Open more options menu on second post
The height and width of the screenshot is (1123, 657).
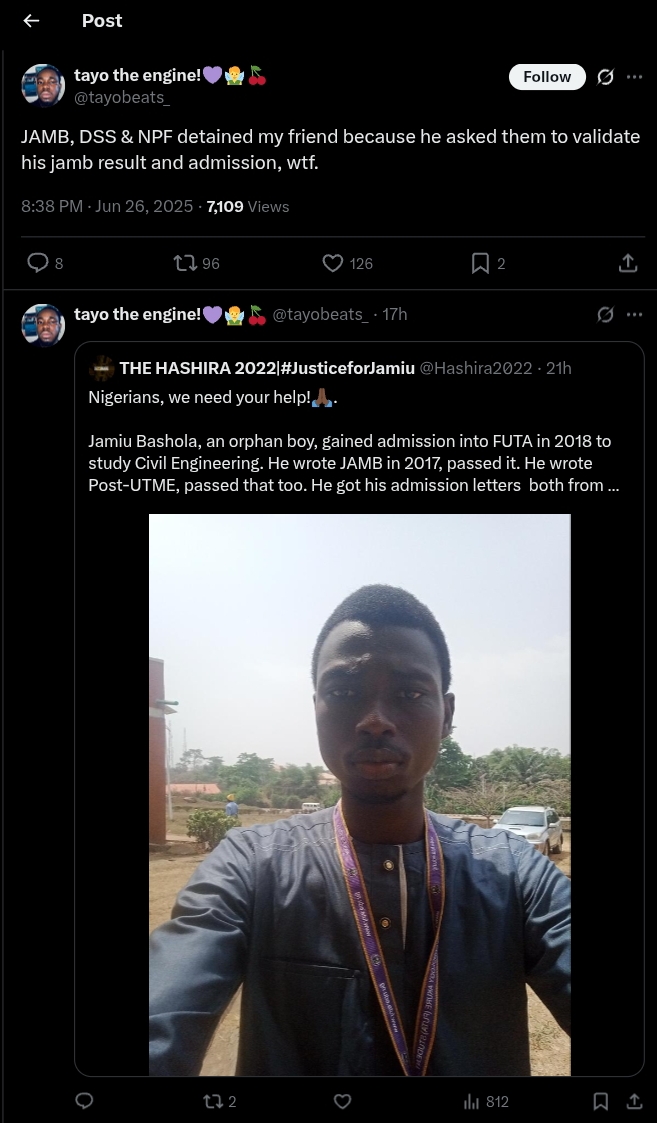[x=634, y=315]
